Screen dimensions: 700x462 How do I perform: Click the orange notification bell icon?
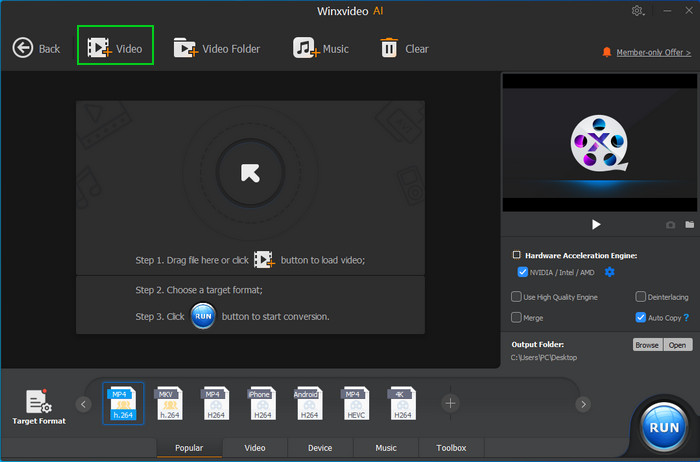click(x=607, y=52)
